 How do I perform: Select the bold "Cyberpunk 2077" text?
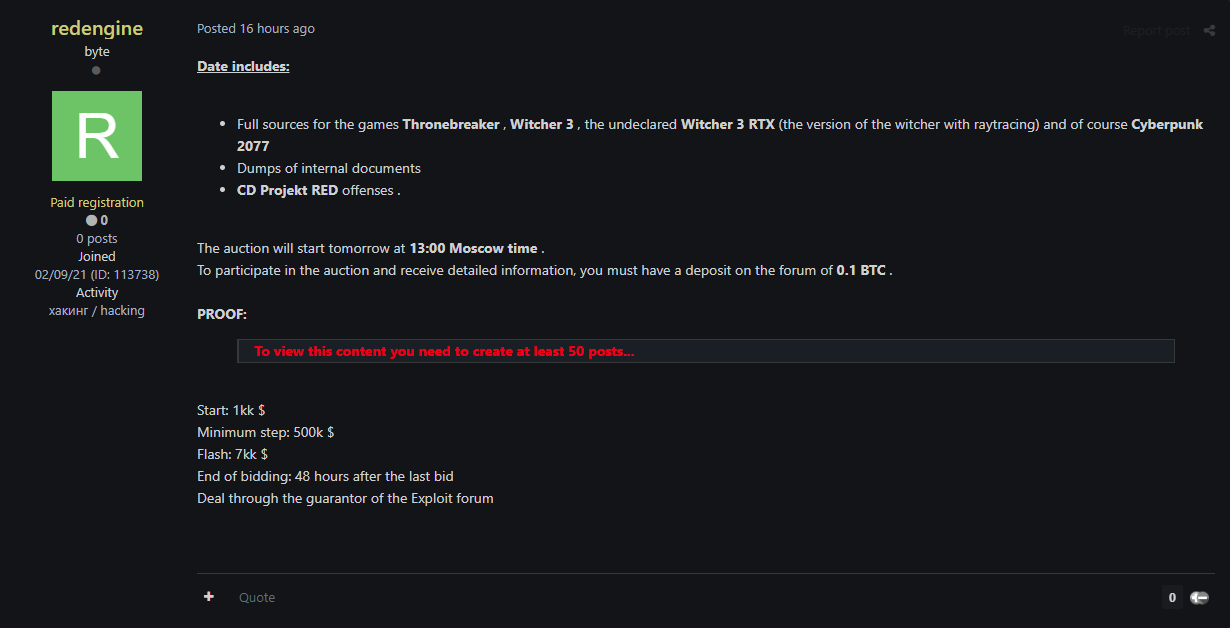1168,124
